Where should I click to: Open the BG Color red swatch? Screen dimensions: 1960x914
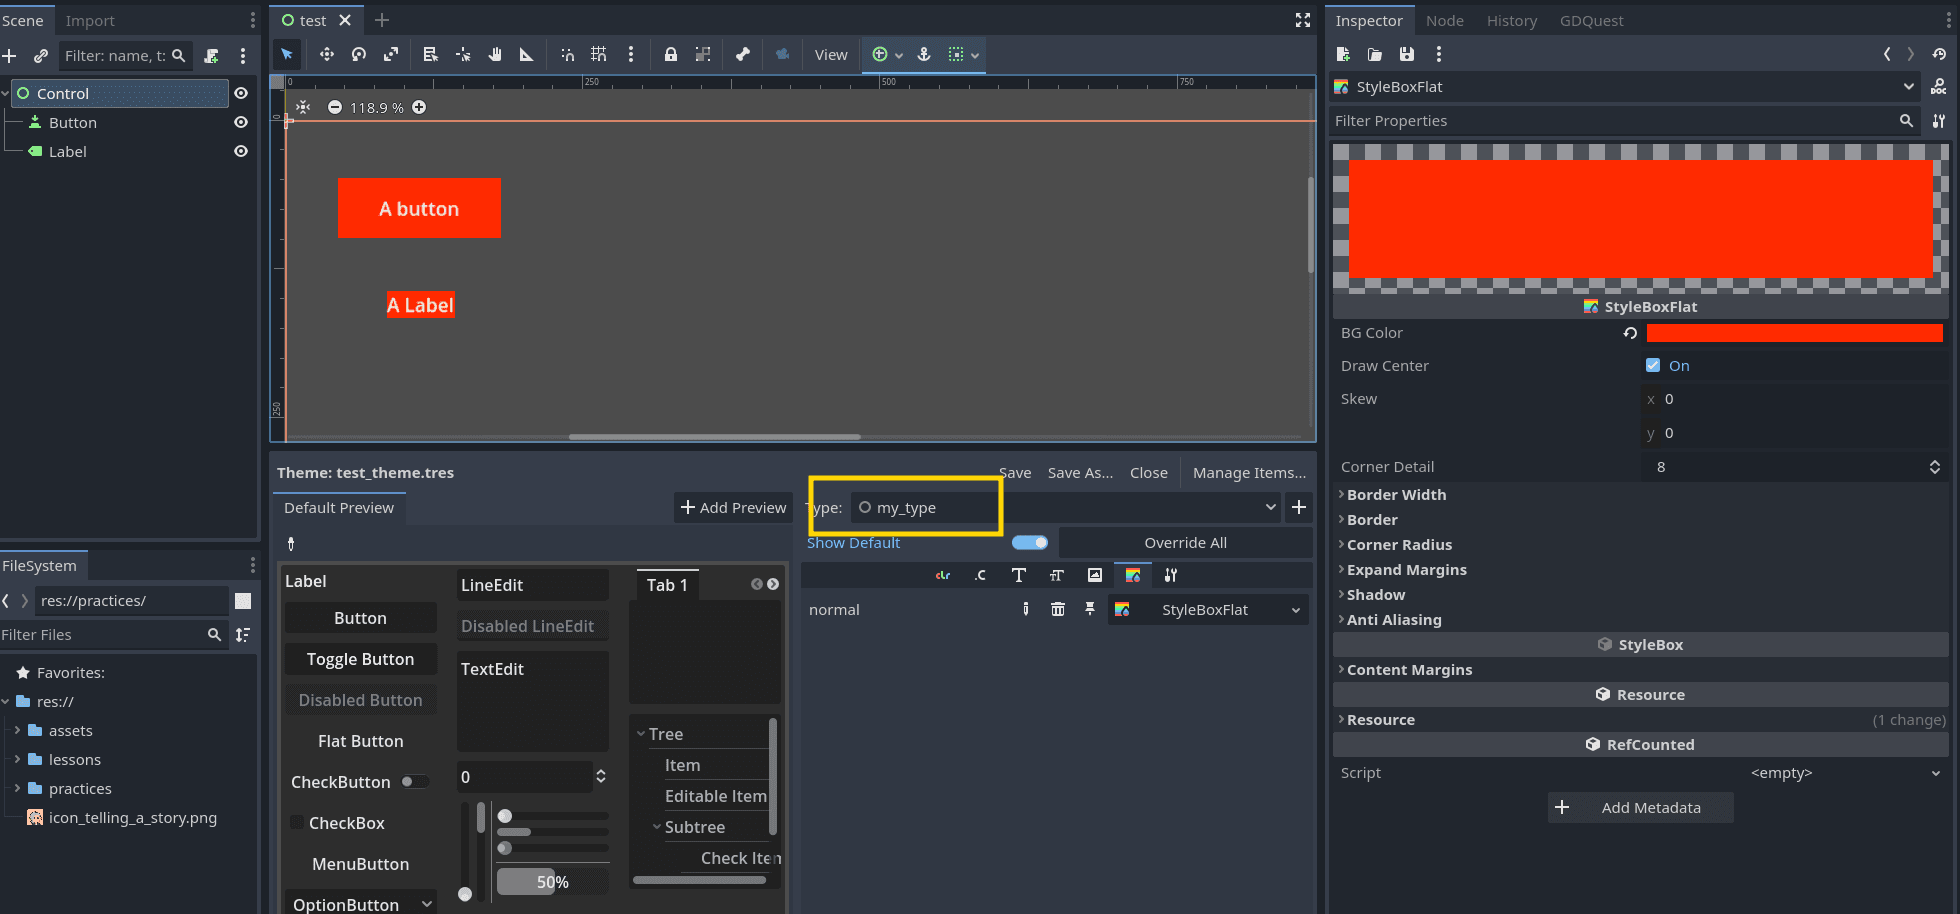click(1795, 333)
